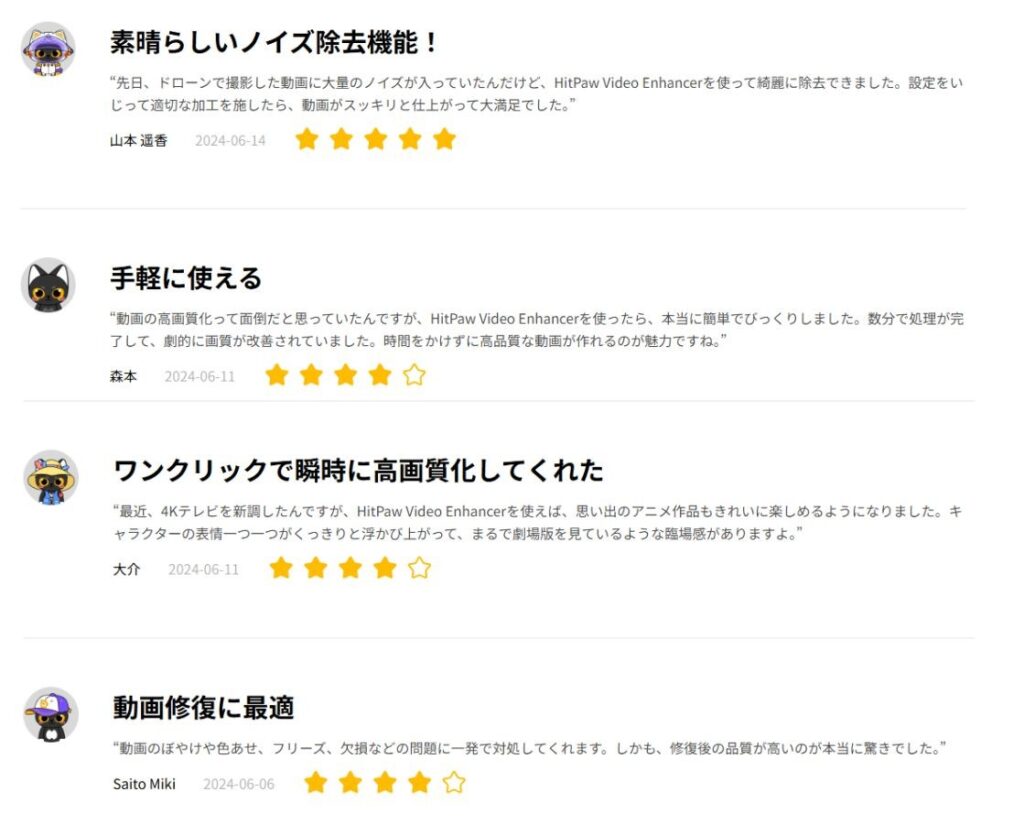Open the review titled 手軽に使える
The width and height of the screenshot is (1024, 824).
pyautogui.click(x=185, y=278)
